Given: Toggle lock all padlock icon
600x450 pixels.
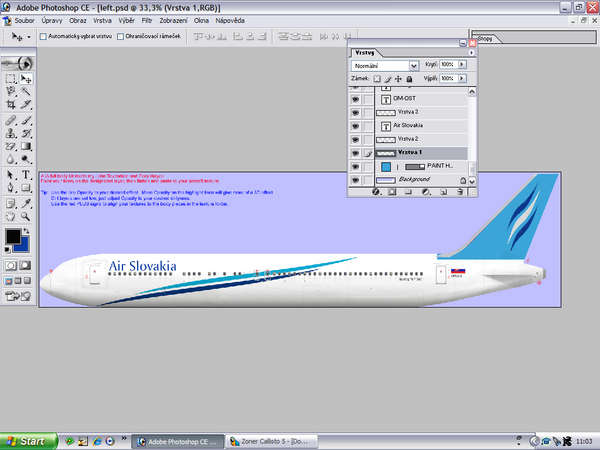Looking at the screenshot, I should click(x=409, y=79).
